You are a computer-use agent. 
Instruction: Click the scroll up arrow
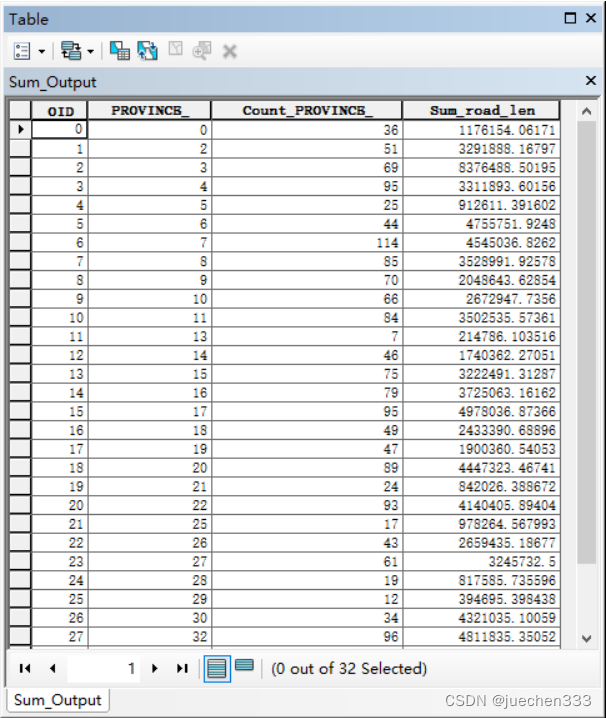pyautogui.click(x=587, y=111)
